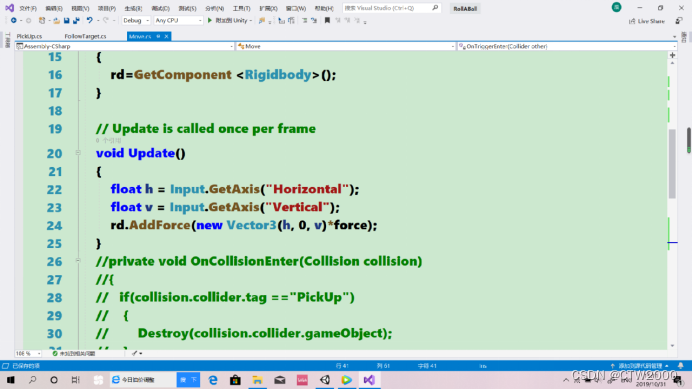Click the editor scroll up arrow
This screenshot has height=390, width=693.
(672, 64)
